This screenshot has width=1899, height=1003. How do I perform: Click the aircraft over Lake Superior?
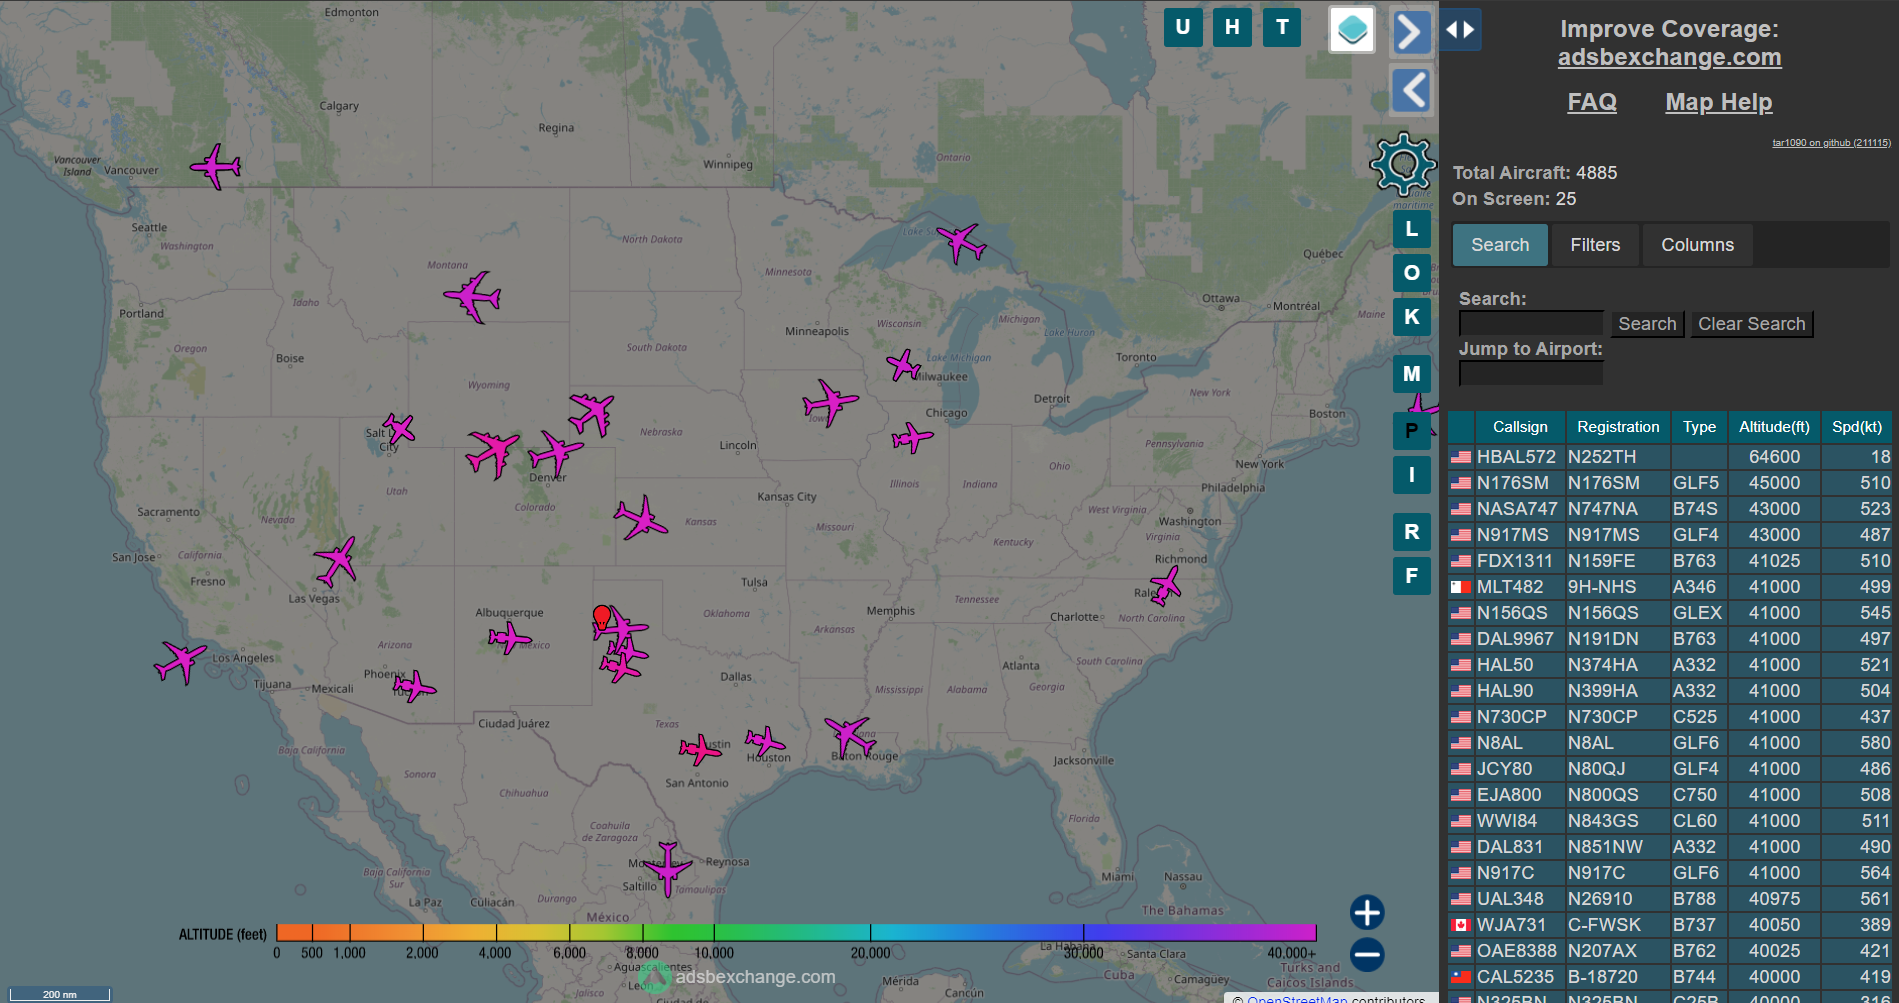point(961,243)
